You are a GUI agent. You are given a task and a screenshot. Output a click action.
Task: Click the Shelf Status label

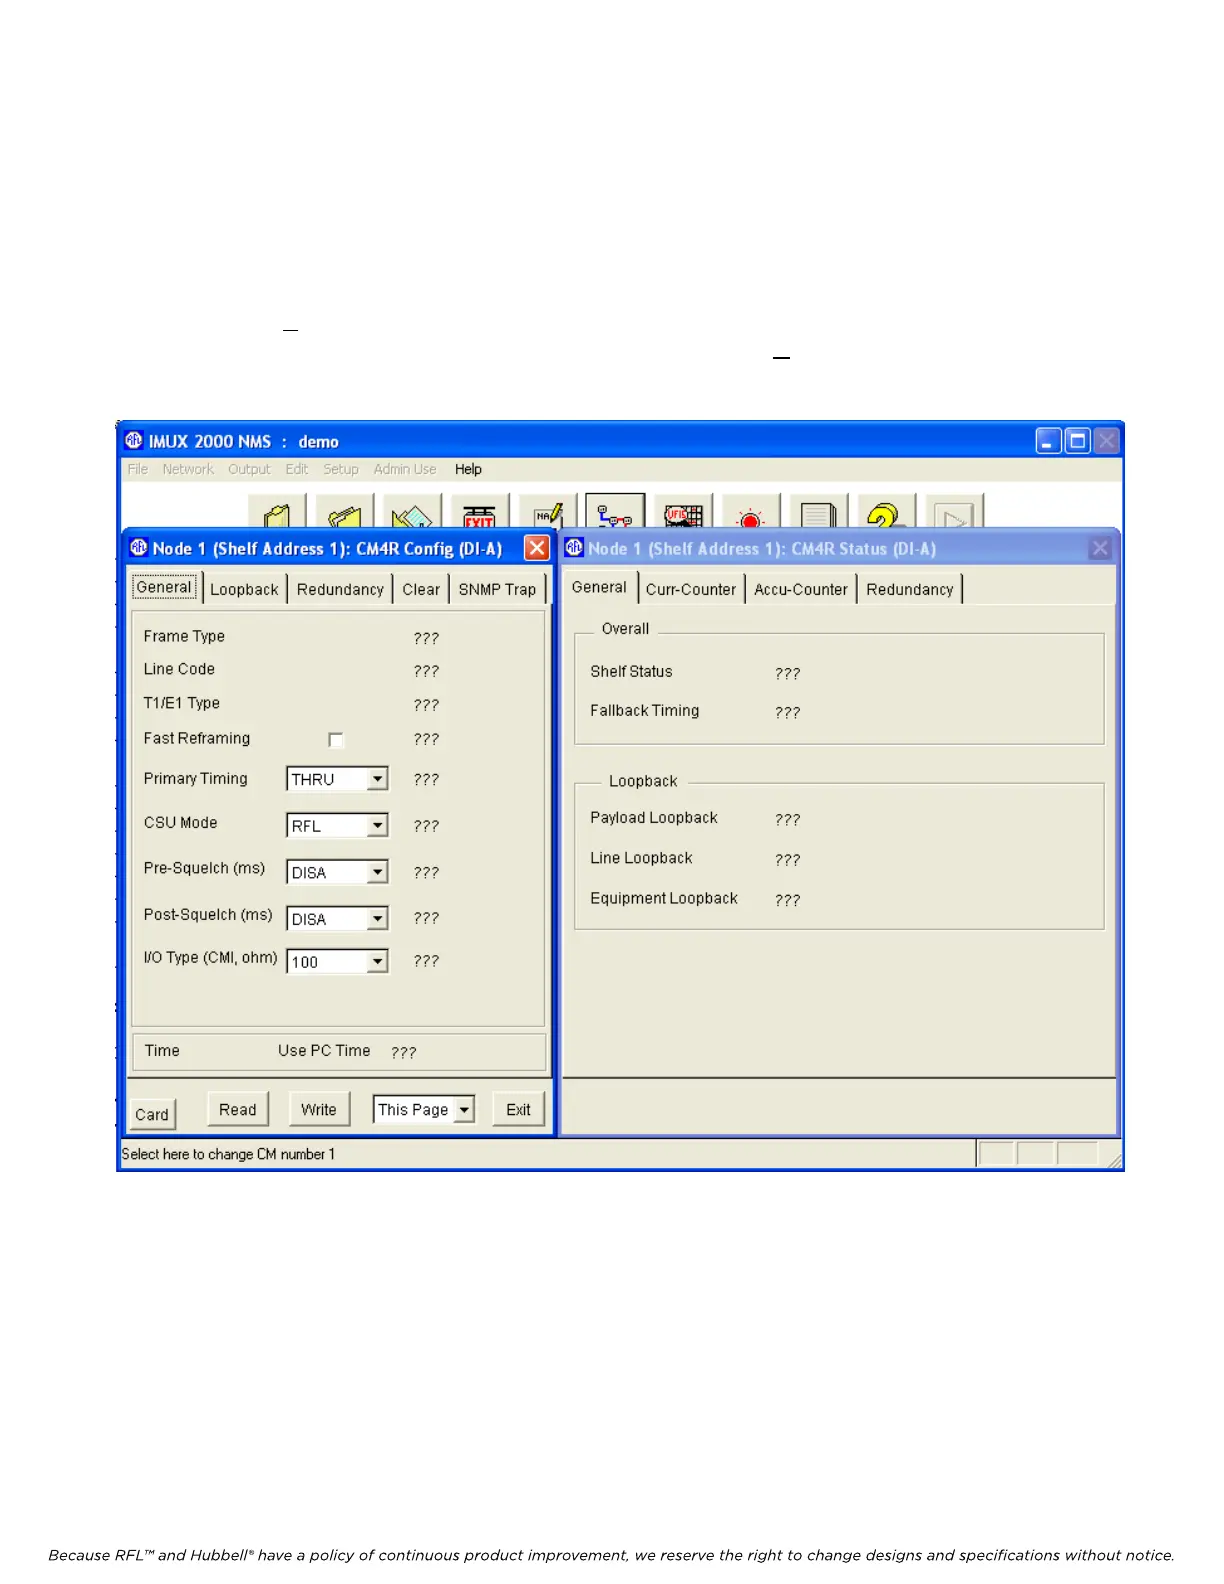tap(631, 671)
